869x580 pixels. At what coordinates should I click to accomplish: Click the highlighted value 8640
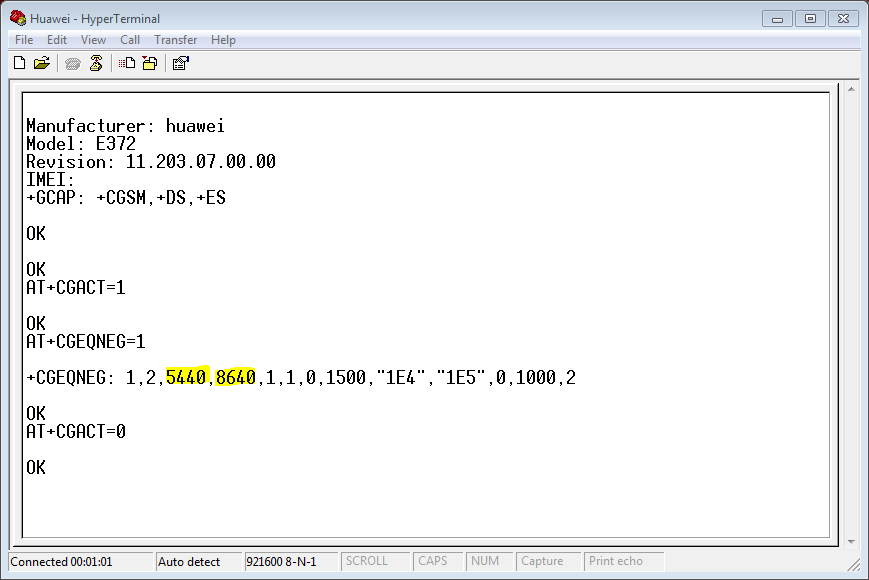point(236,377)
